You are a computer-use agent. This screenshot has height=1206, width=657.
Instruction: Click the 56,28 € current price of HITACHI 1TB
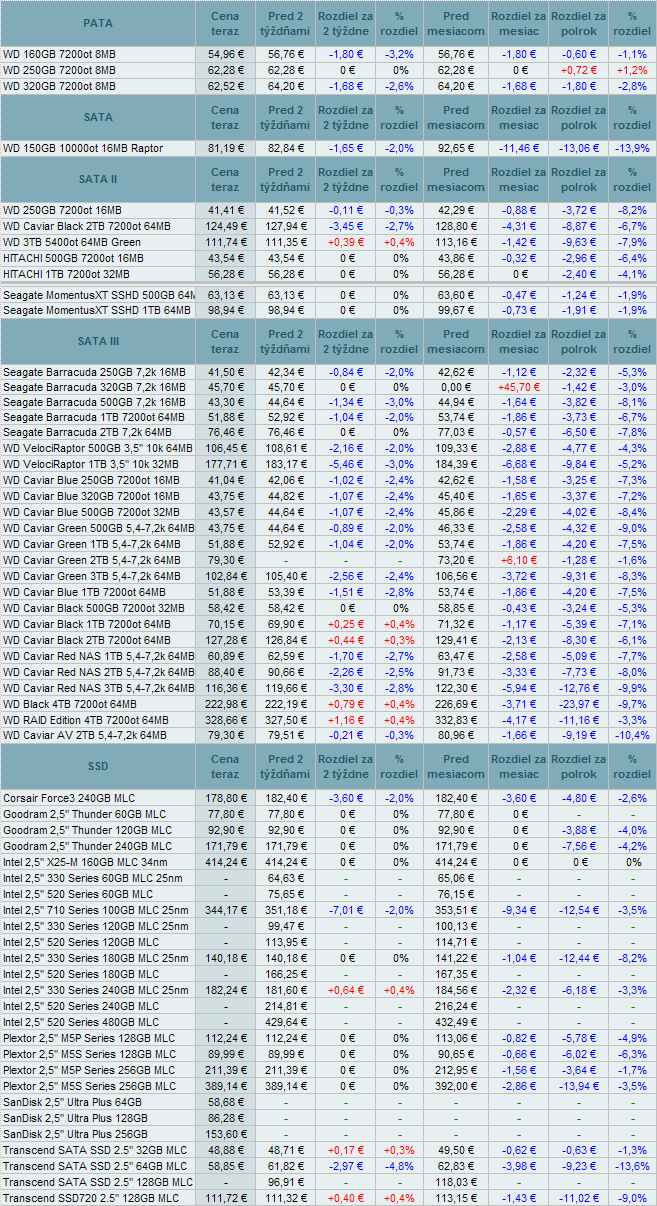[x=225, y=274]
